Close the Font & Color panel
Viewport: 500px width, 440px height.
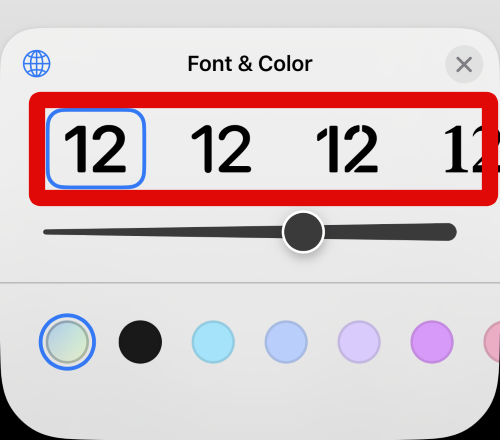[x=464, y=64]
